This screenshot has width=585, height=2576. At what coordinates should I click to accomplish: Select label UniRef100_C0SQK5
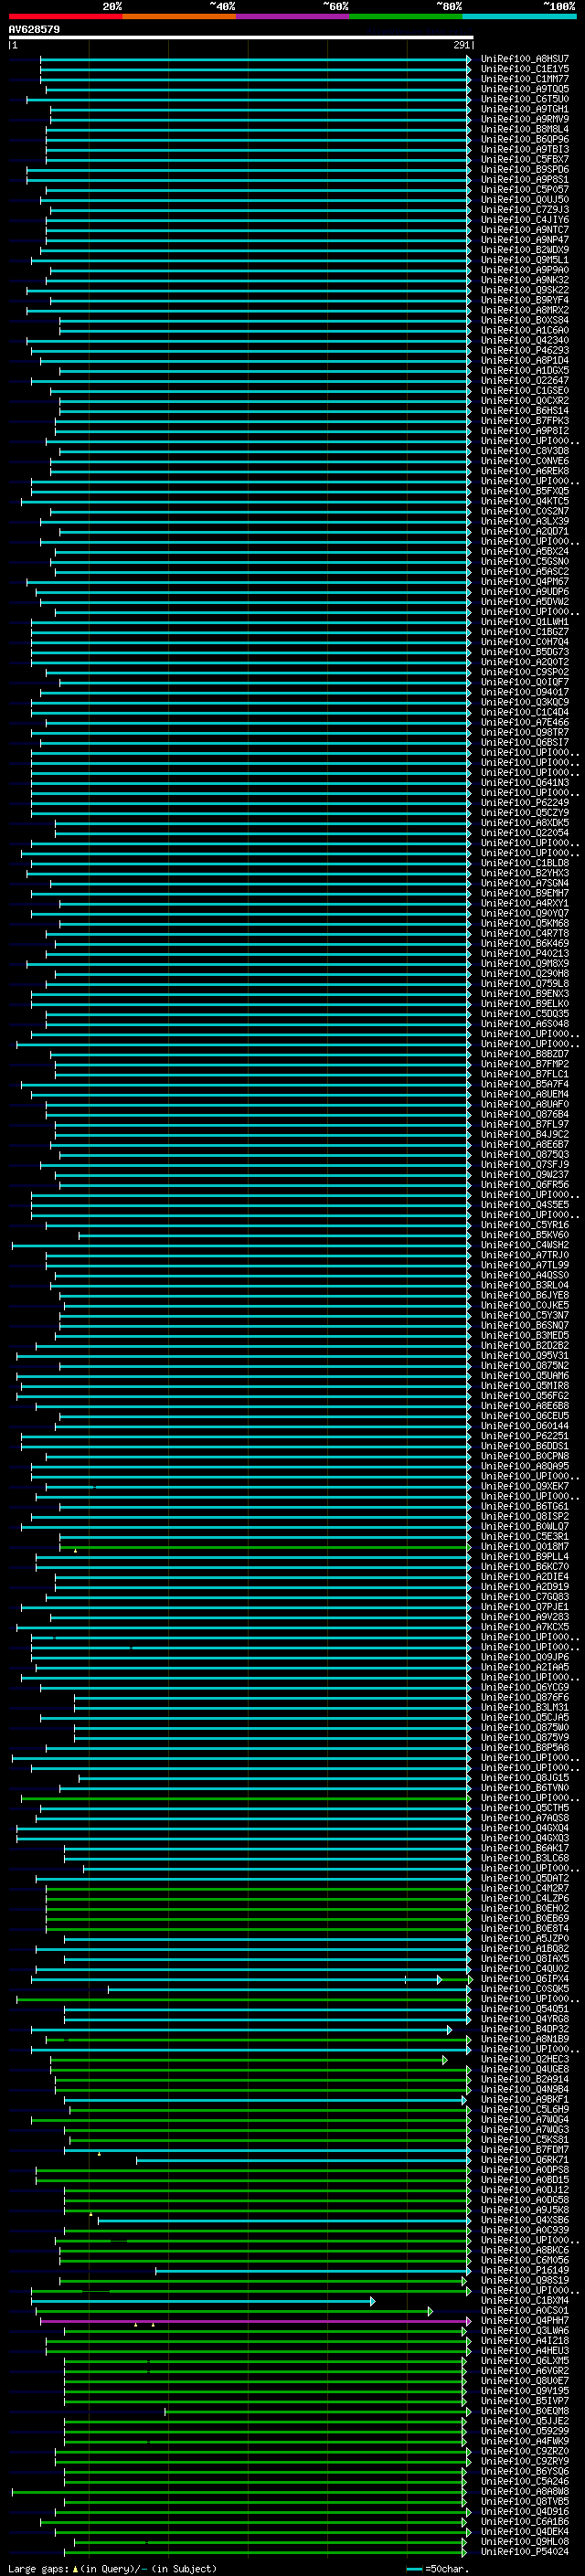point(524,1988)
